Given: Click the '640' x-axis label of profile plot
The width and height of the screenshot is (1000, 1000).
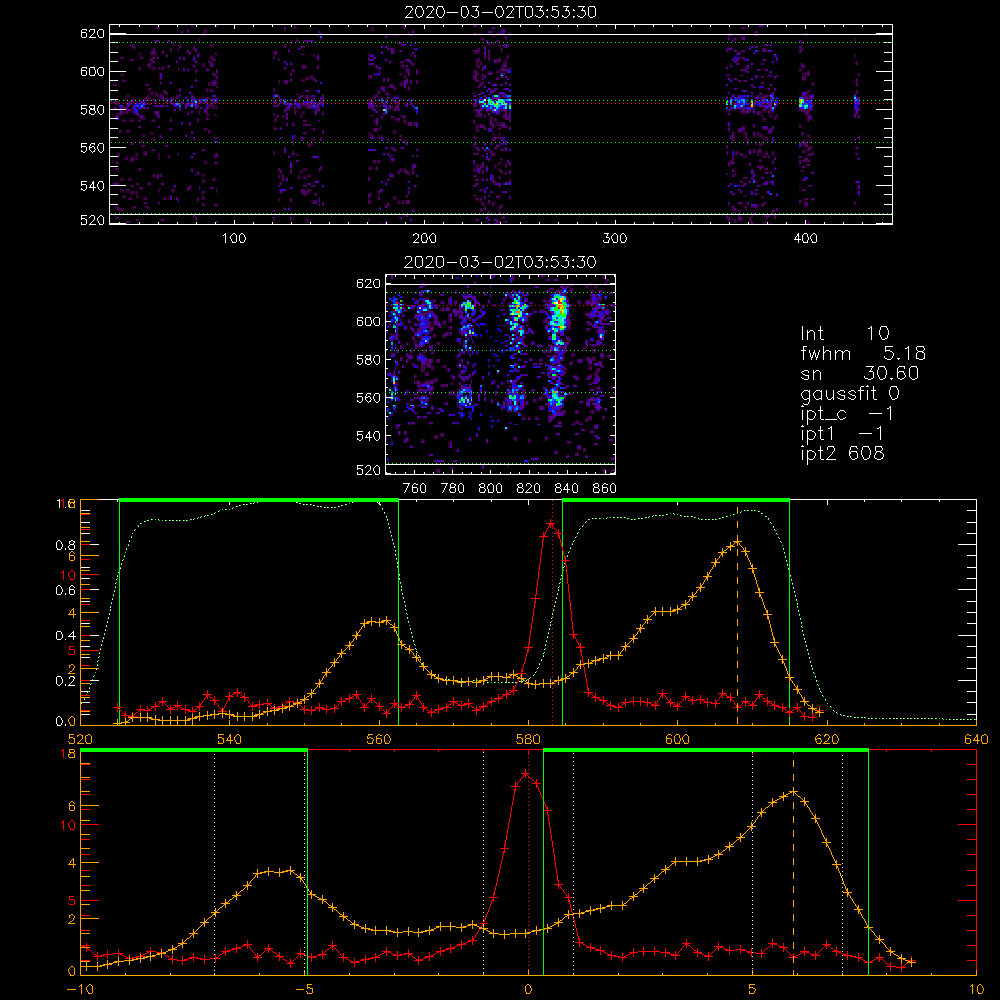Looking at the screenshot, I should tap(976, 740).
